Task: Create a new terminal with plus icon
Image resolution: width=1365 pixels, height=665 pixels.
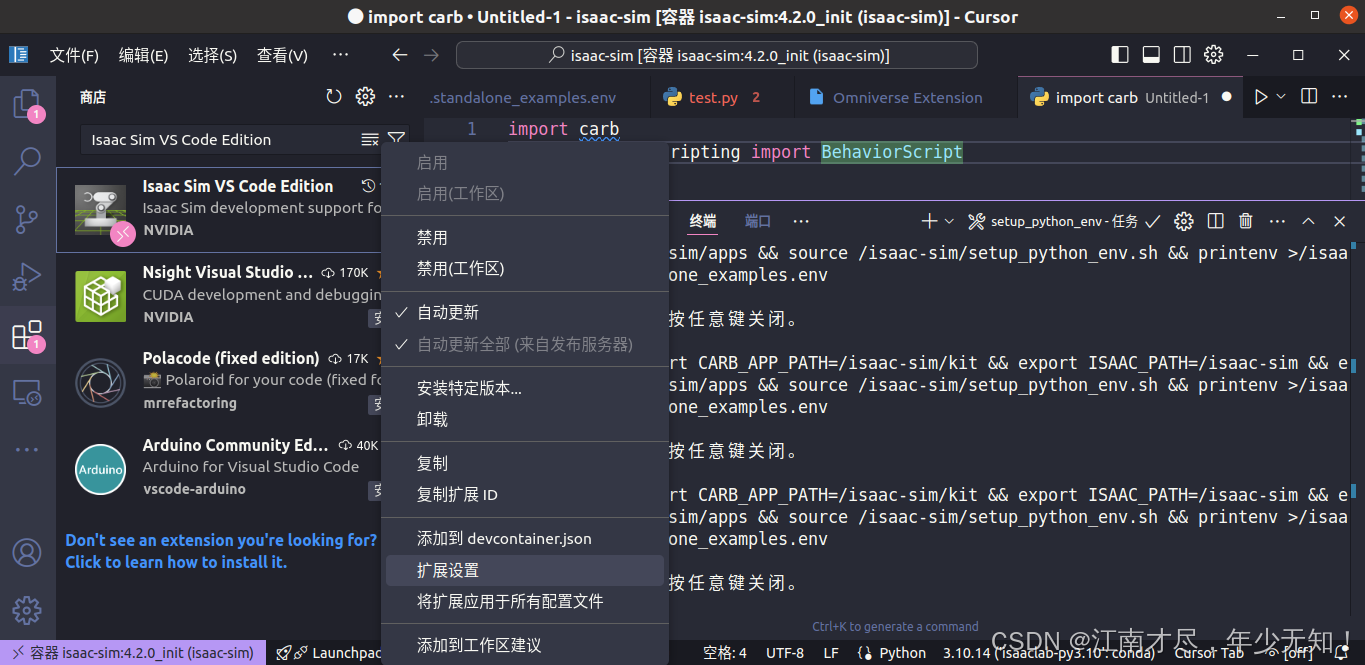Action: [929, 221]
